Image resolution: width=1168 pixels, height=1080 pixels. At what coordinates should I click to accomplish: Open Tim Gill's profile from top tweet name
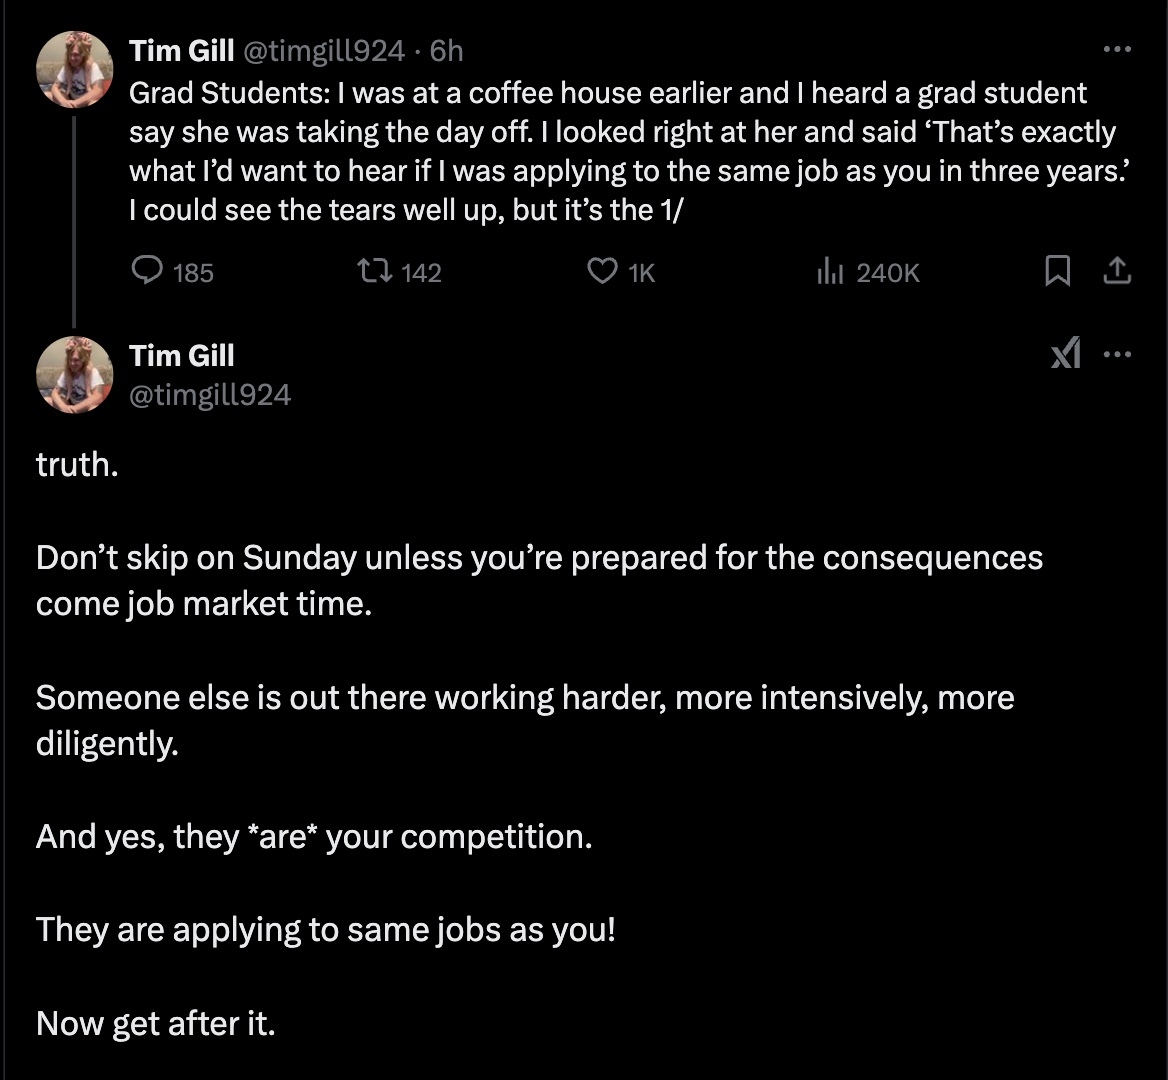pos(182,50)
